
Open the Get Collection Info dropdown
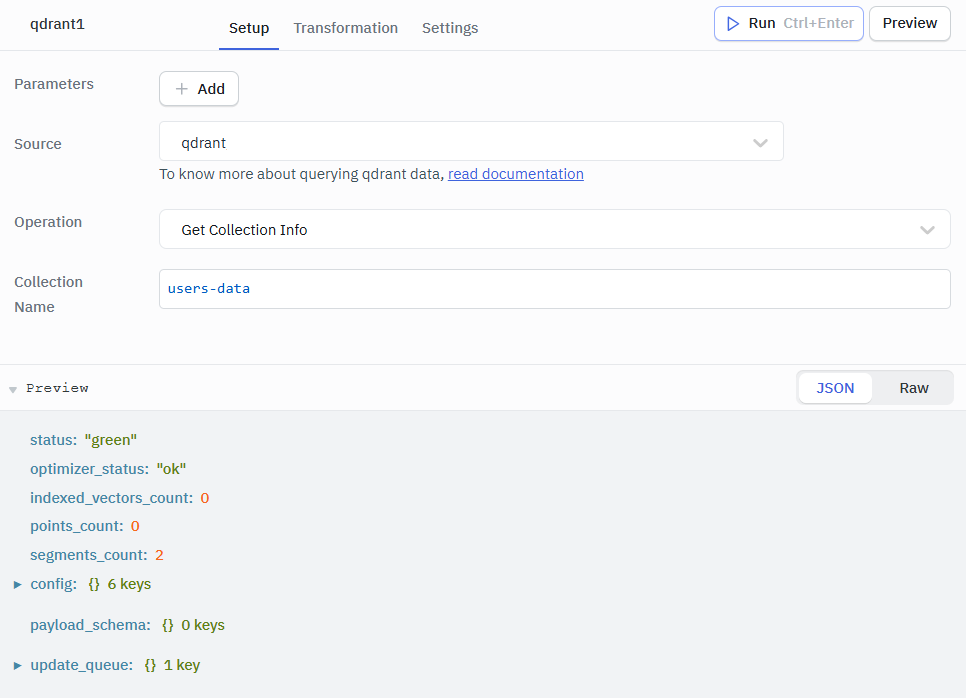click(x=554, y=229)
